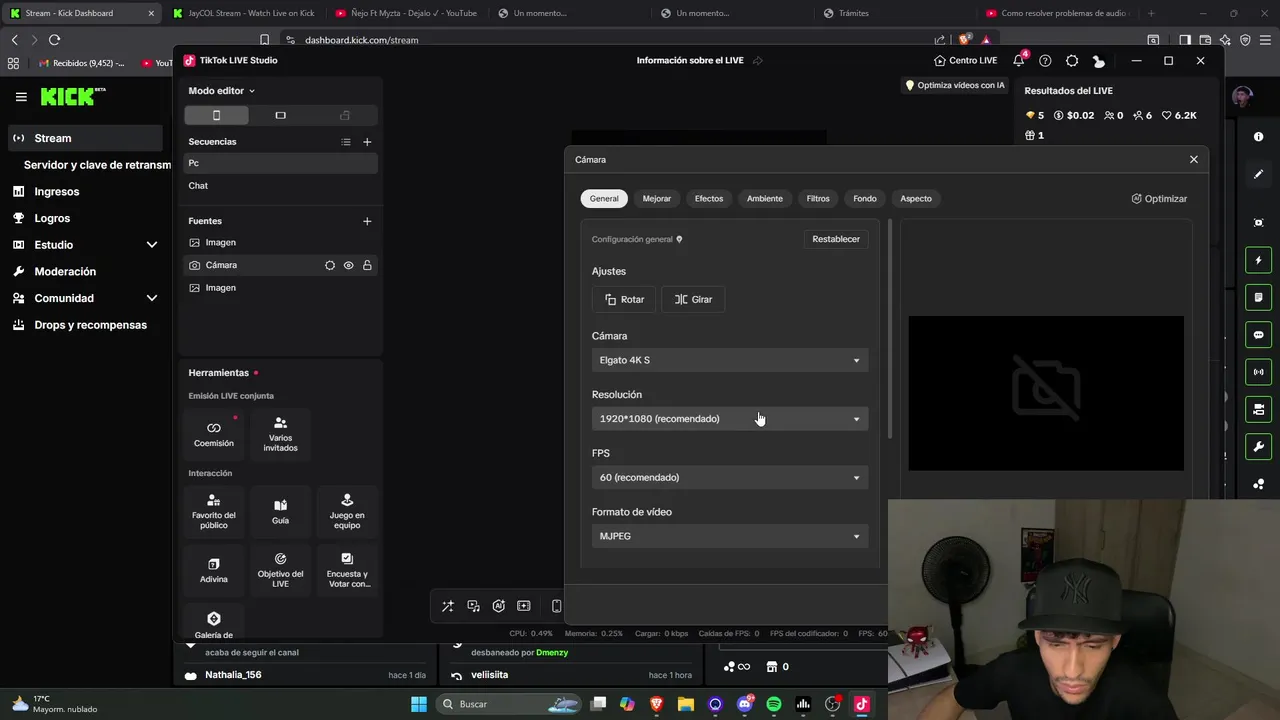The width and height of the screenshot is (1280, 720).
Task: Click the Rotar button
Action: point(624,299)
